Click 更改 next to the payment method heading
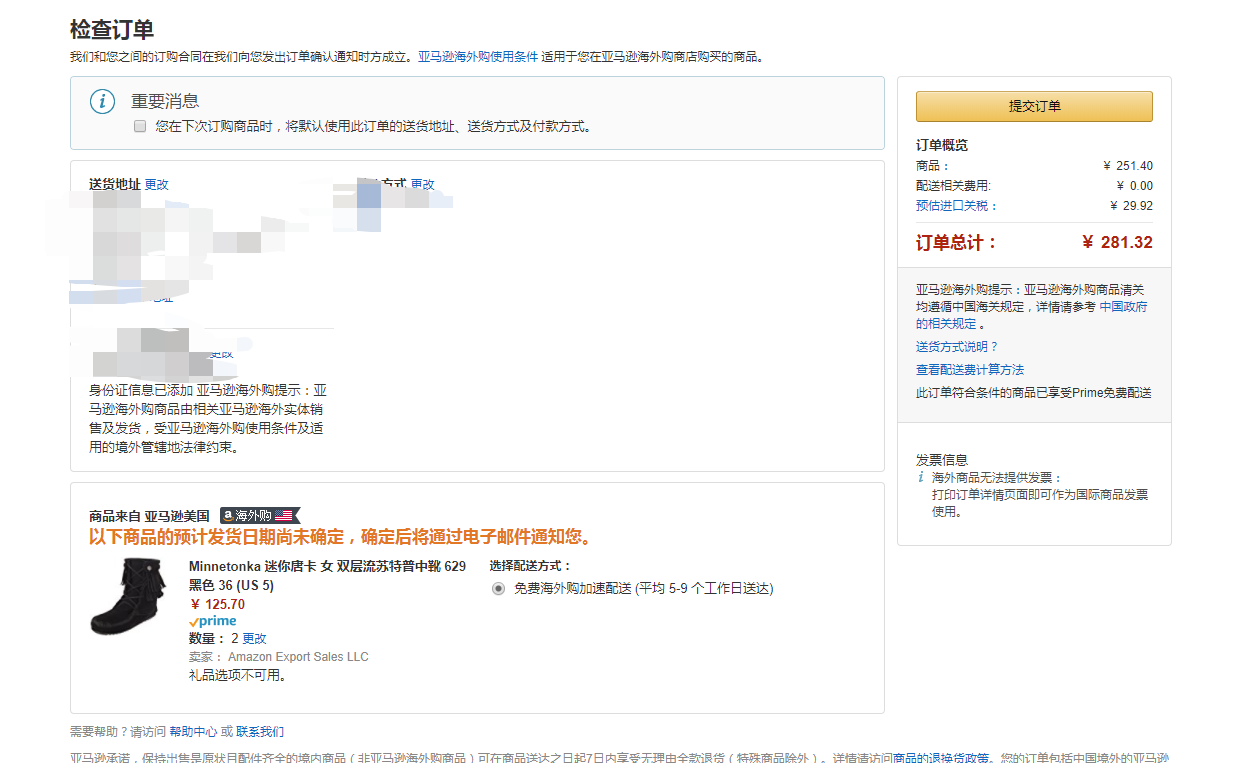Screen dimensions: 1240x763 (423, 185)
